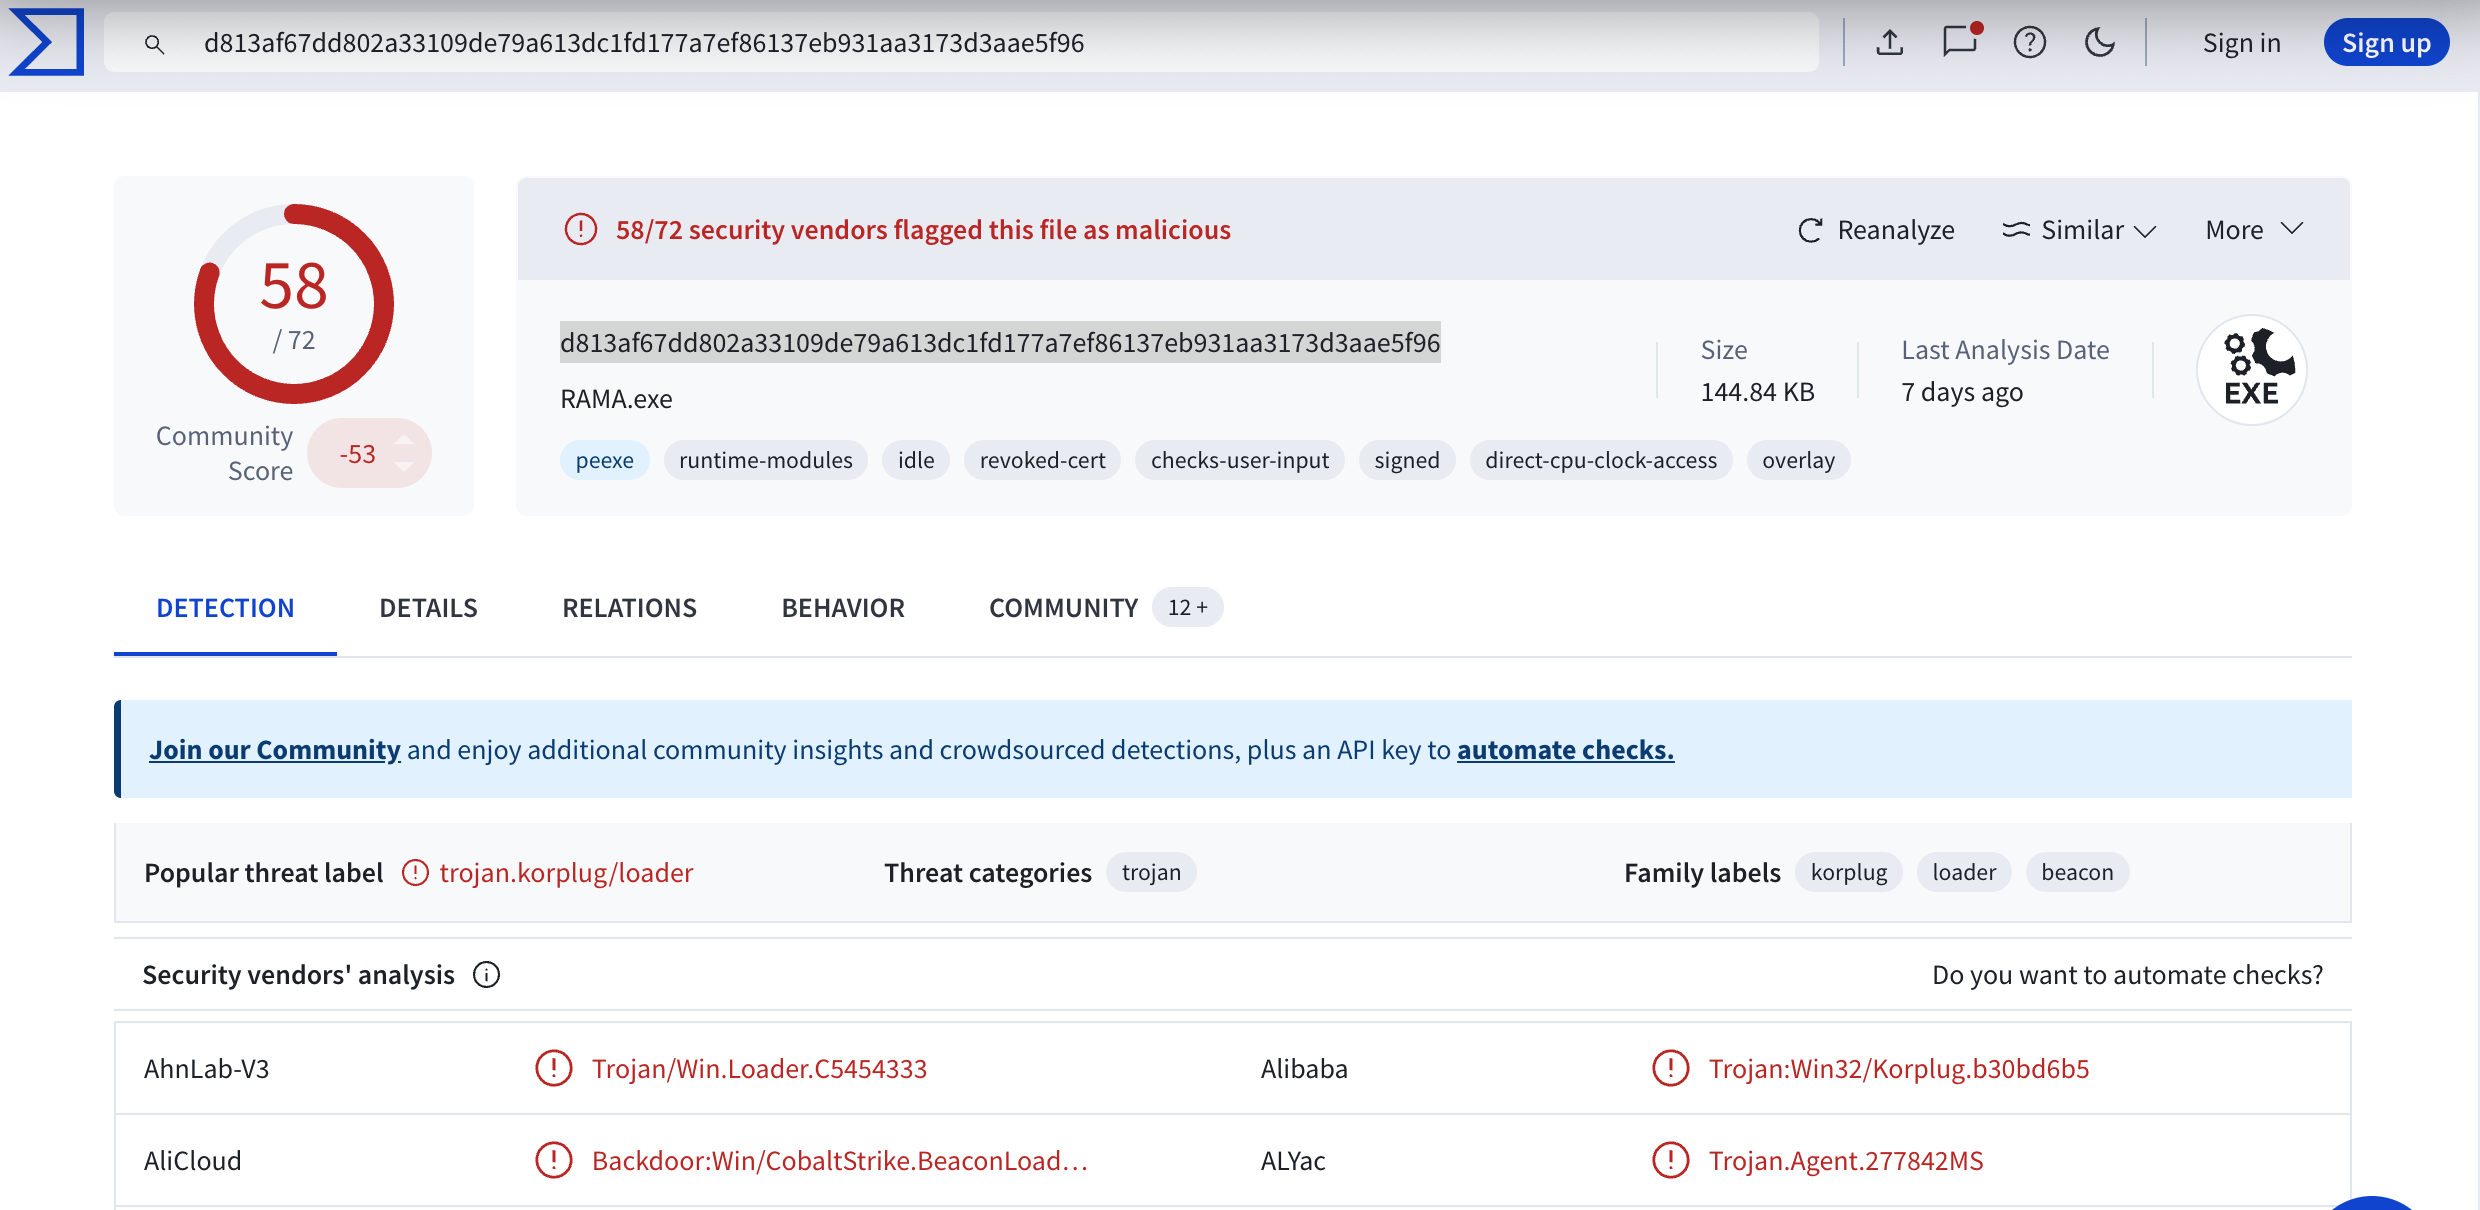Click the AhnLab-V3 vendor name
Viewport: 2480px width, 1210px height.
[x=207, y=1068]
